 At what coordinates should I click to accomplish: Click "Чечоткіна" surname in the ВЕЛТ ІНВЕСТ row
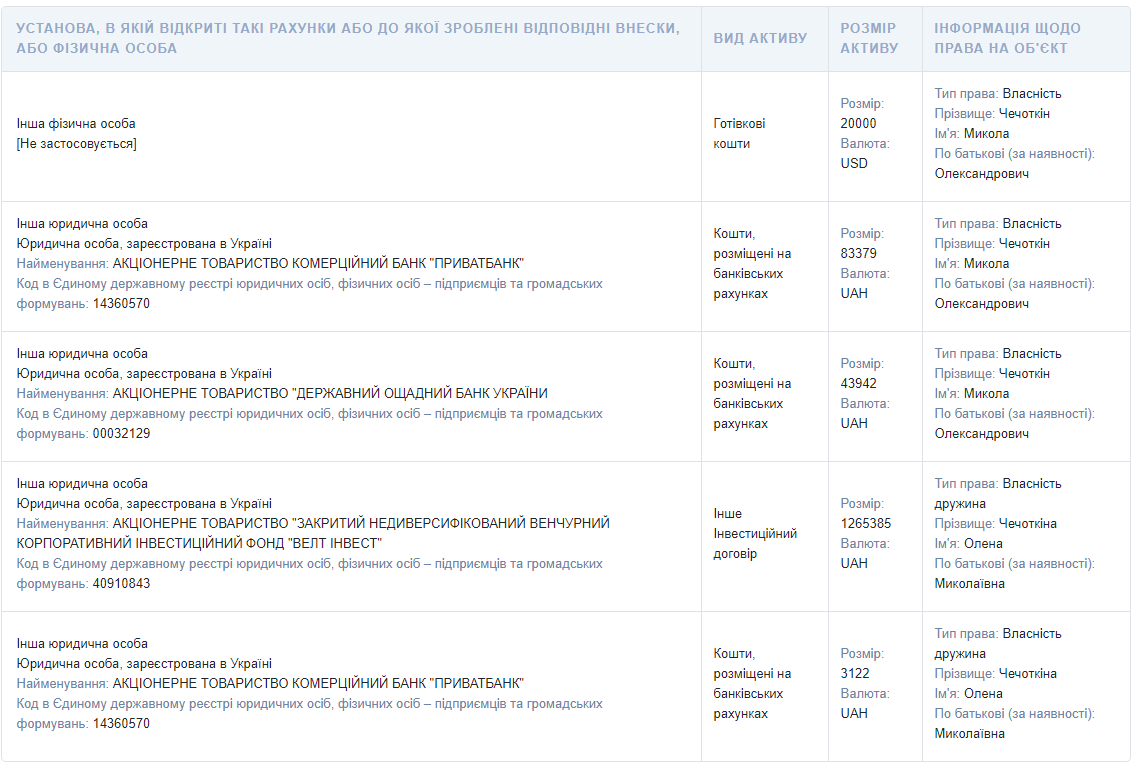(1027, 524)
